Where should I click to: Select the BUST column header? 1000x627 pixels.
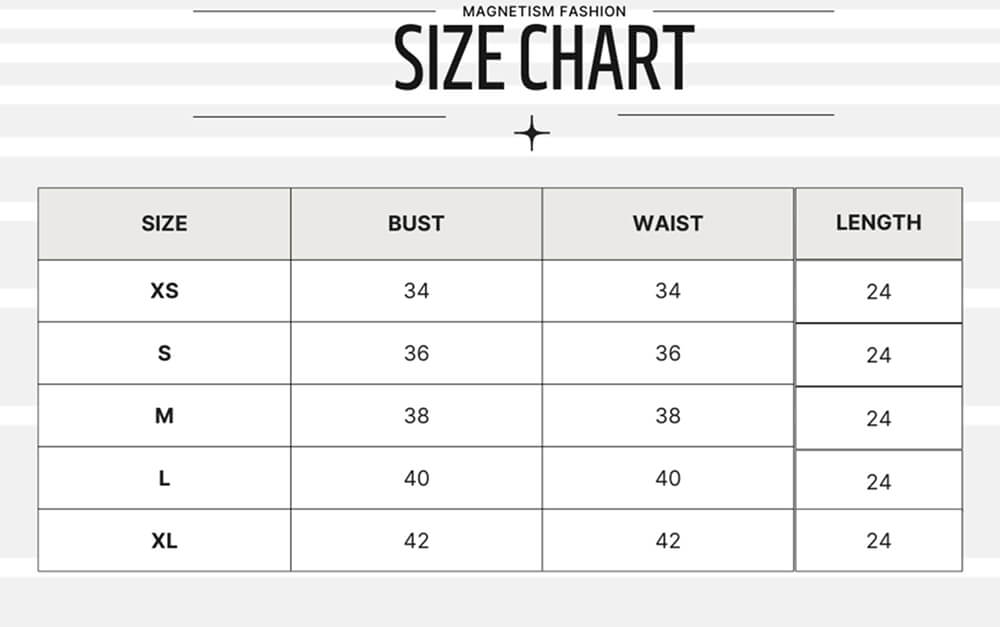[x=416, y=223]
